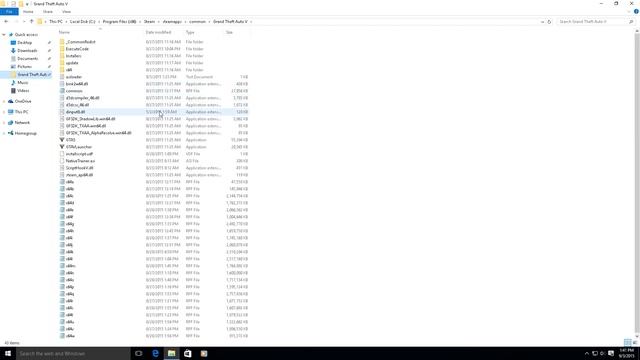Image resolution: width=640 pixels, height=360 pixels.
Task: Open Explorer help icon
Action: click(636, 12)
